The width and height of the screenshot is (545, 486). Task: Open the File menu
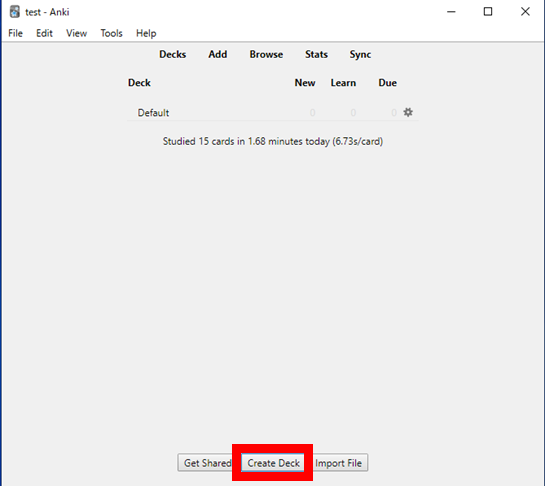(x=15, y=33)
